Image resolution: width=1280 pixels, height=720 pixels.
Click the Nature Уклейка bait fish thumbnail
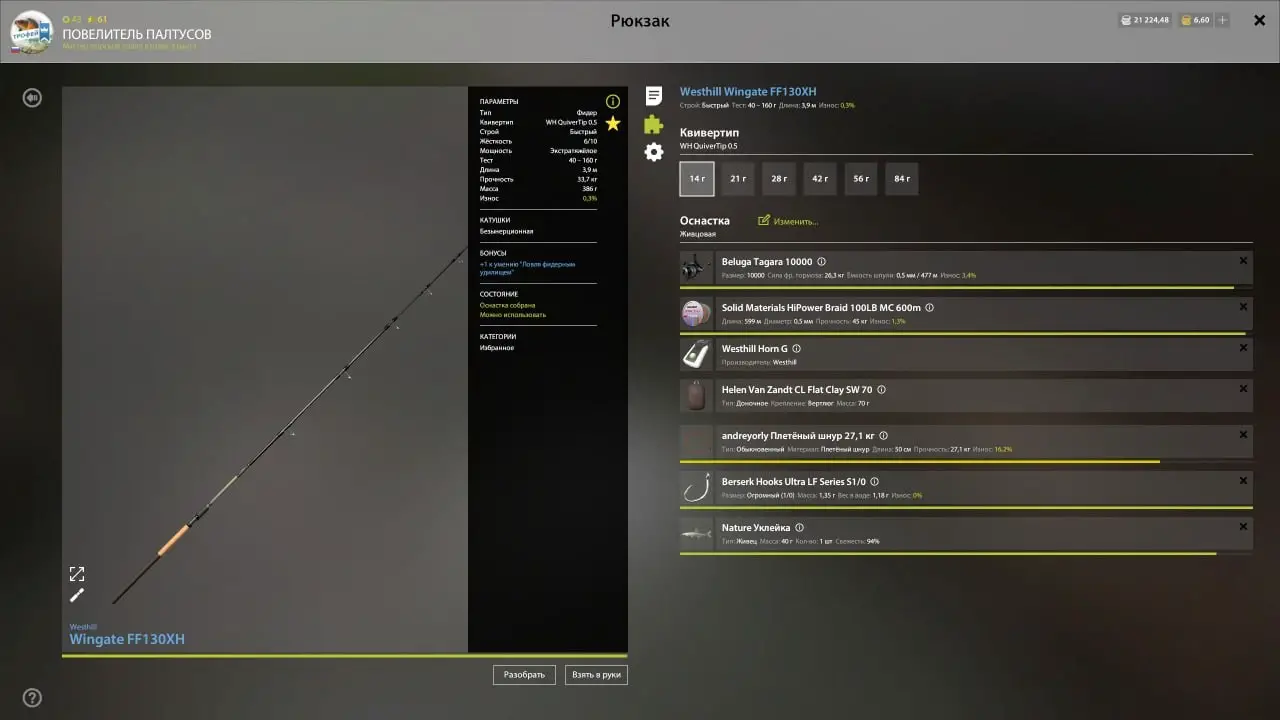tap(696, 533)
